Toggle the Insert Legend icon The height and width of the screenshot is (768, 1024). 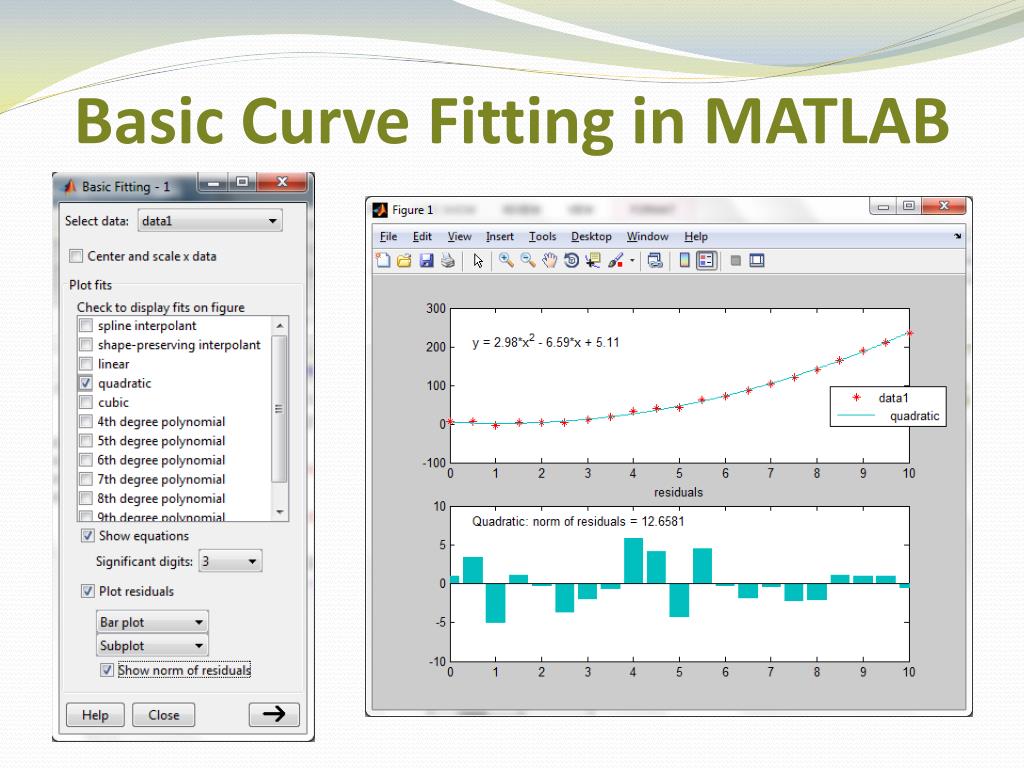coord(707,261)
